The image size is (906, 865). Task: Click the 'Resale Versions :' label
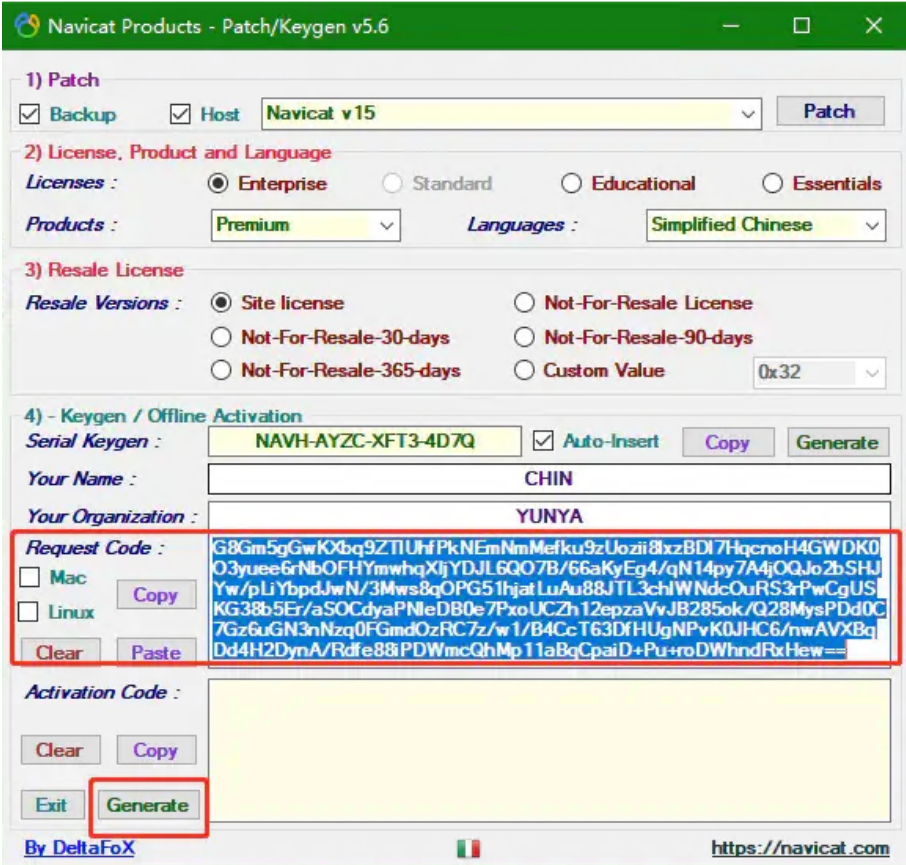click(x=103, y=303)
